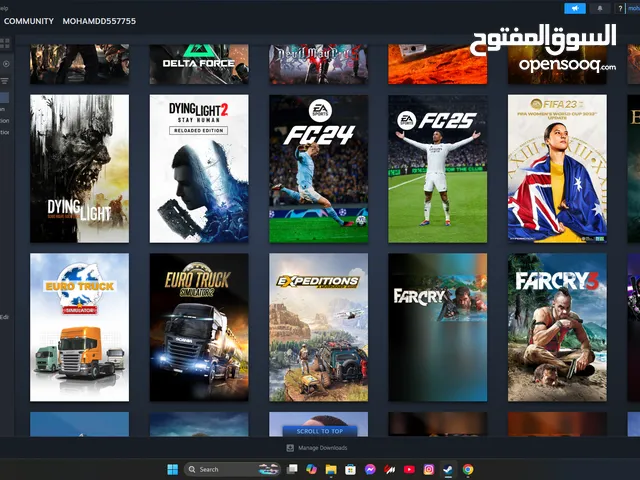Open Task View in the taskbar
Screen dimensions: 640x480
[292, 469]
